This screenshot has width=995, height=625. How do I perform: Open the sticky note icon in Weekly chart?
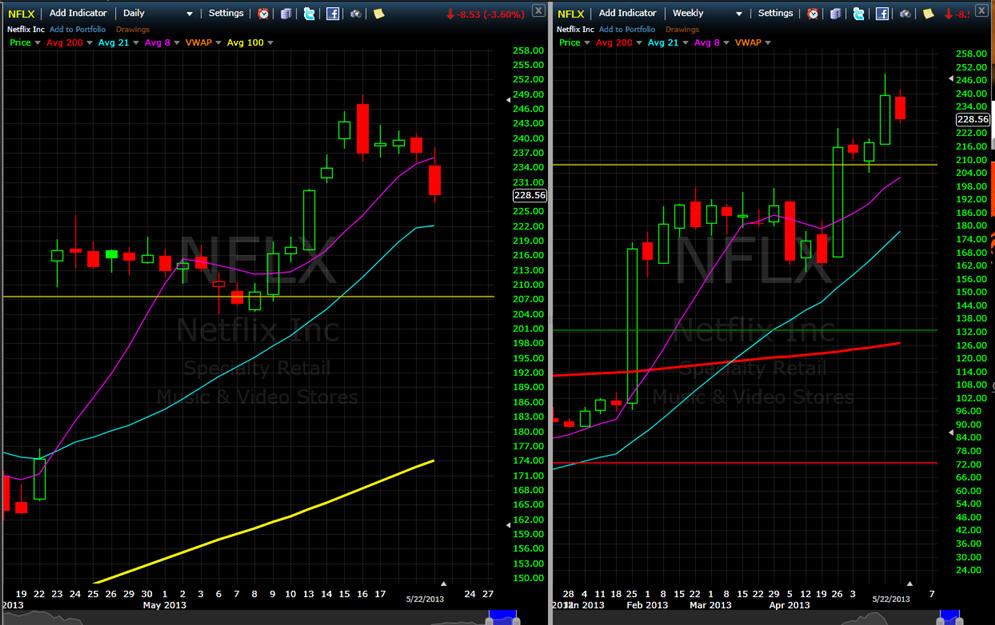click(928, 13)
